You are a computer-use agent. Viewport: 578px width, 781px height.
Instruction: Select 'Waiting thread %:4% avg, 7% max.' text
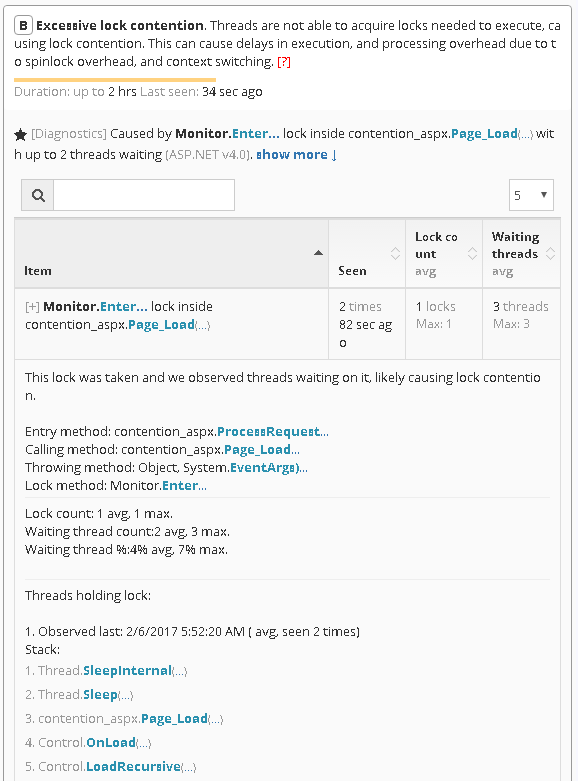click(126, 550)
